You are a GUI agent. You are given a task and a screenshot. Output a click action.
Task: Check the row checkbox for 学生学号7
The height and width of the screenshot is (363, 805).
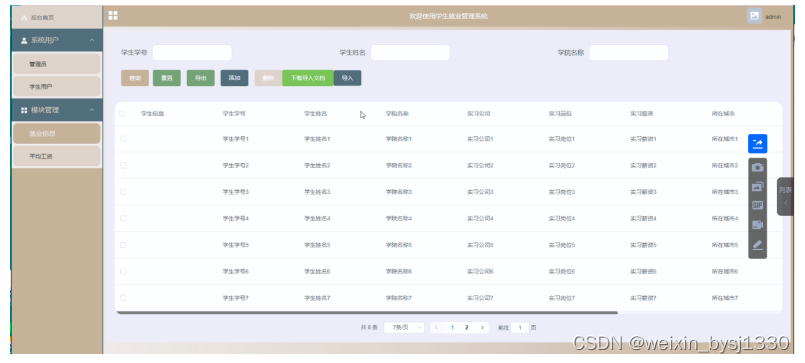[123, 298]
